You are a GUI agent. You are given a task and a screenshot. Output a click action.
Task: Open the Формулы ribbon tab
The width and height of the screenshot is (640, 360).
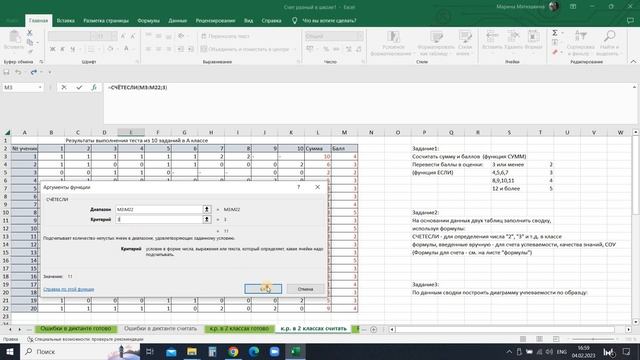click(x=149, y=20)
